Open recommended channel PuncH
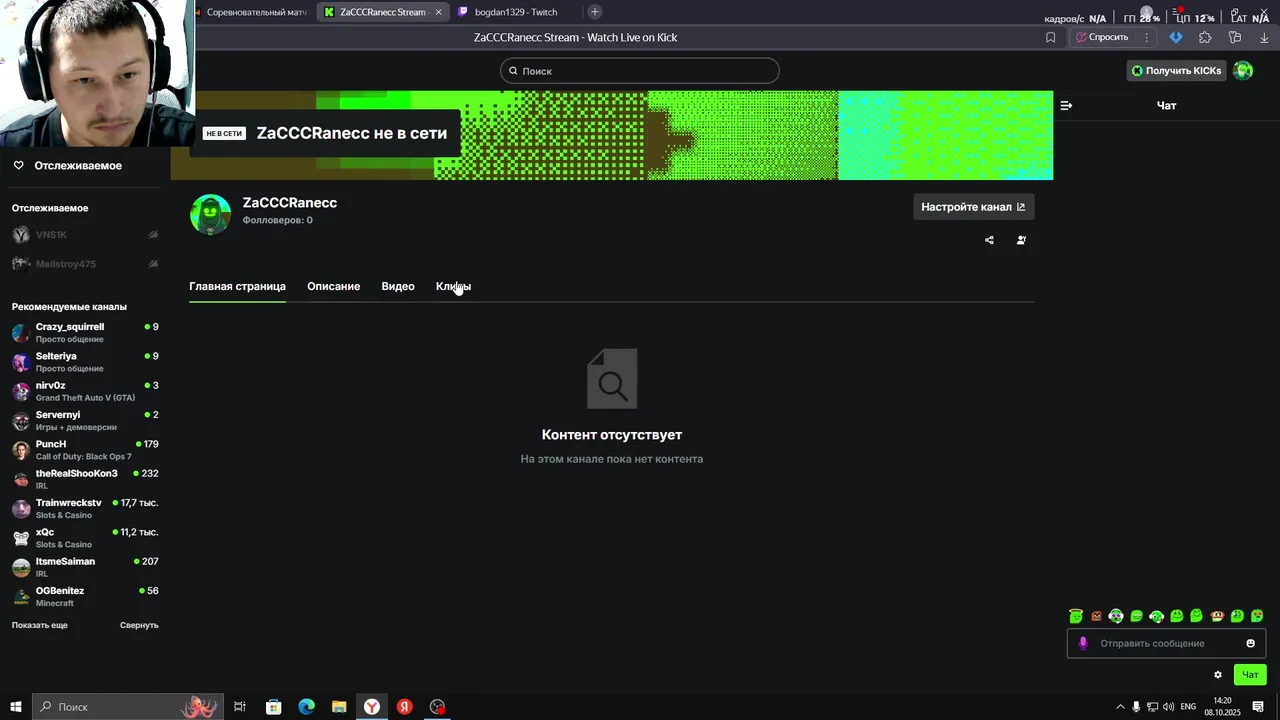 click(85, 450)
